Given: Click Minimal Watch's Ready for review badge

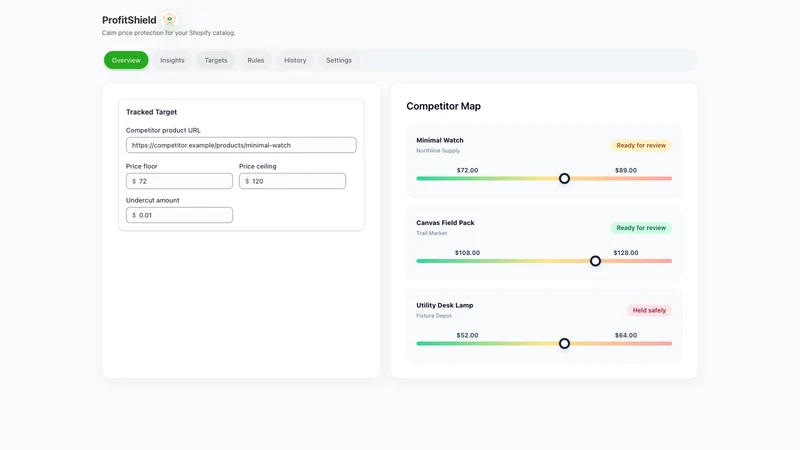Looking at the screenshot, I should point(641,145).
